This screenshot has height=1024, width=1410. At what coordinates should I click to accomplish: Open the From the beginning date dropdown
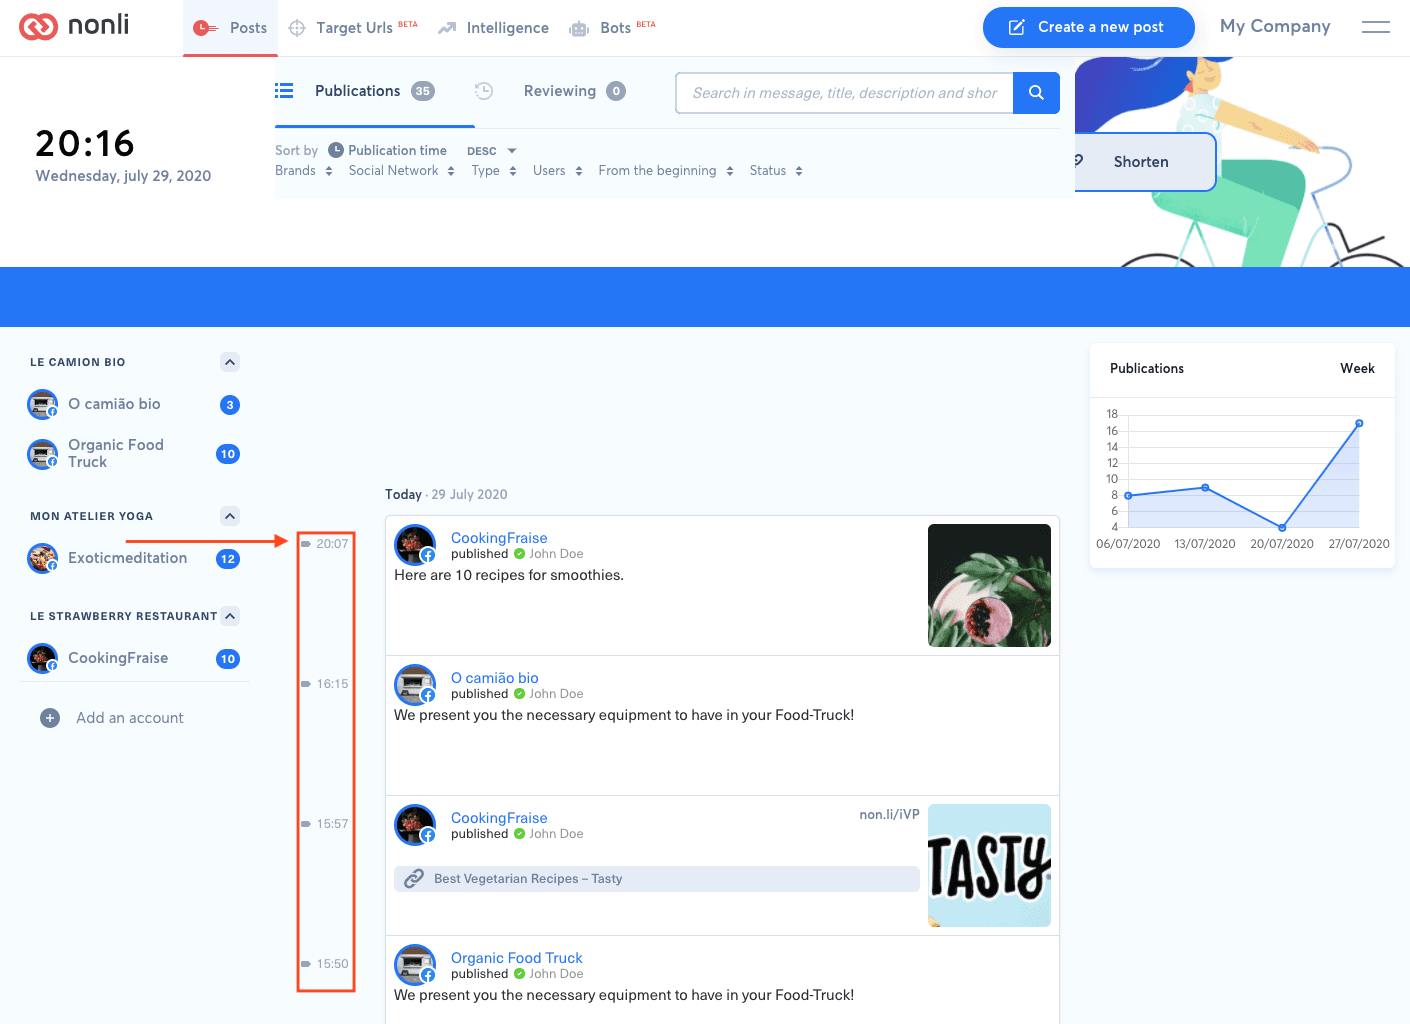(666, 171)
